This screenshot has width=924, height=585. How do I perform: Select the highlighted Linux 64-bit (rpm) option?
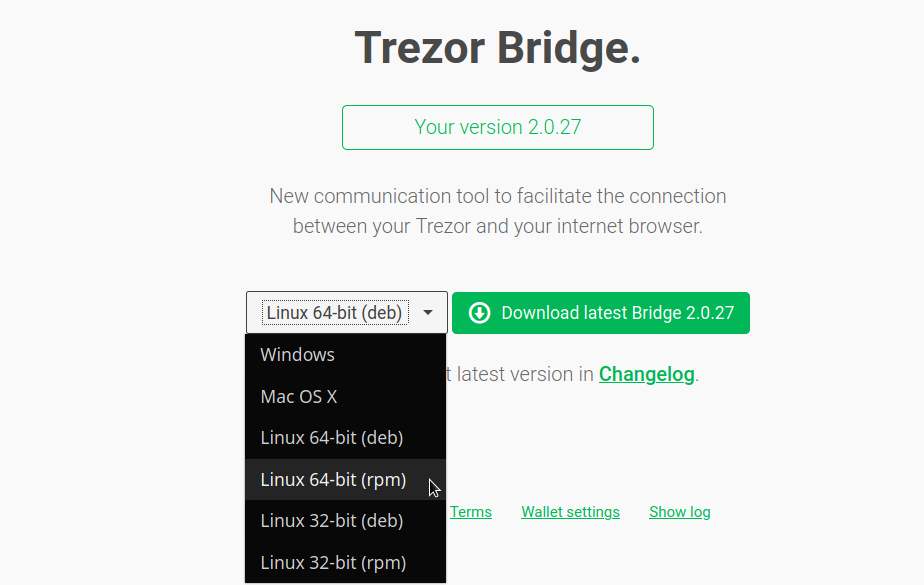tap(345, 480)
